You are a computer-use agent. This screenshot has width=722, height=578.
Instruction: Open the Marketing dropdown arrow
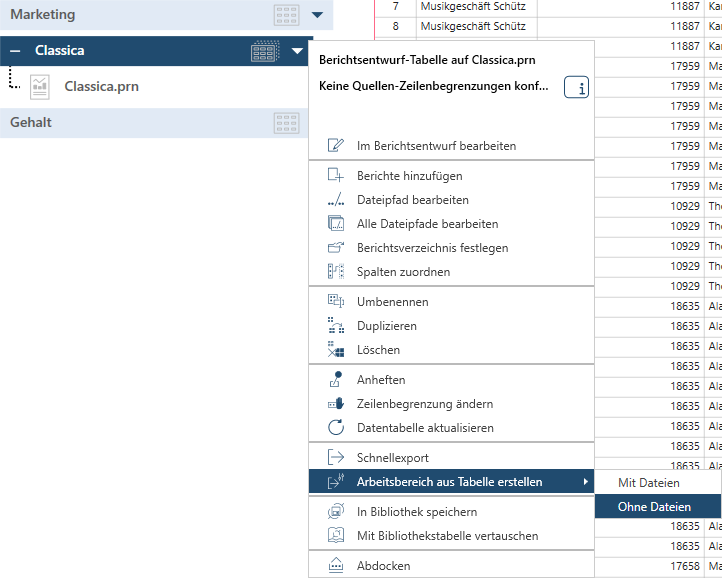317,15
